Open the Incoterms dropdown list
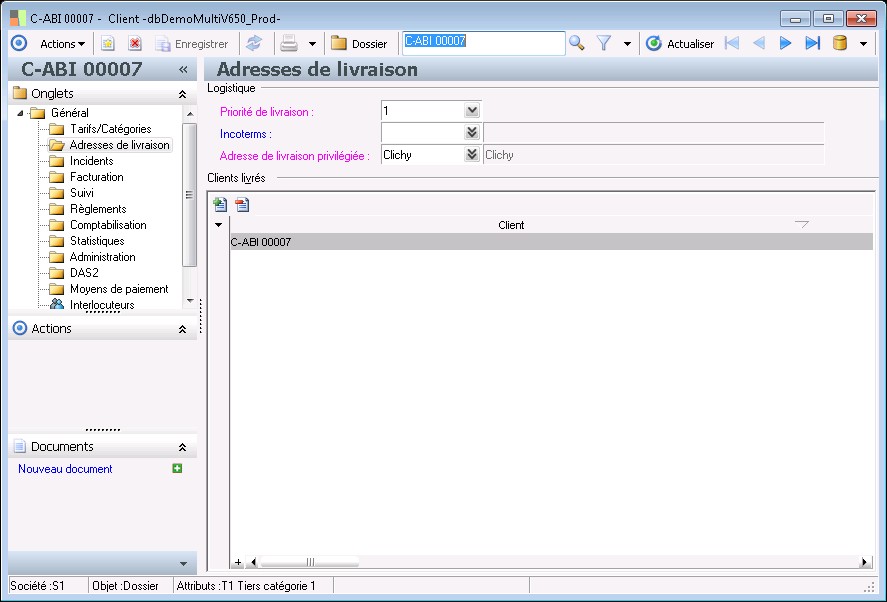This screenshot has width=887, height=602. point(472,133)
